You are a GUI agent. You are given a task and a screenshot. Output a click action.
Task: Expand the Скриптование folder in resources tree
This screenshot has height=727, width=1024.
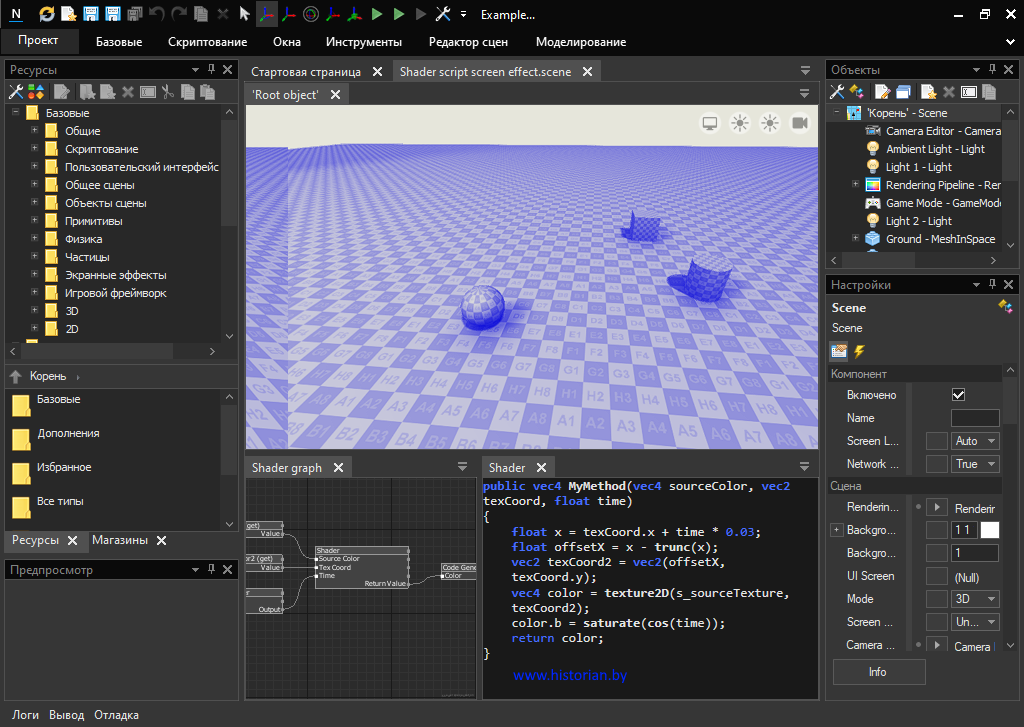35,149
